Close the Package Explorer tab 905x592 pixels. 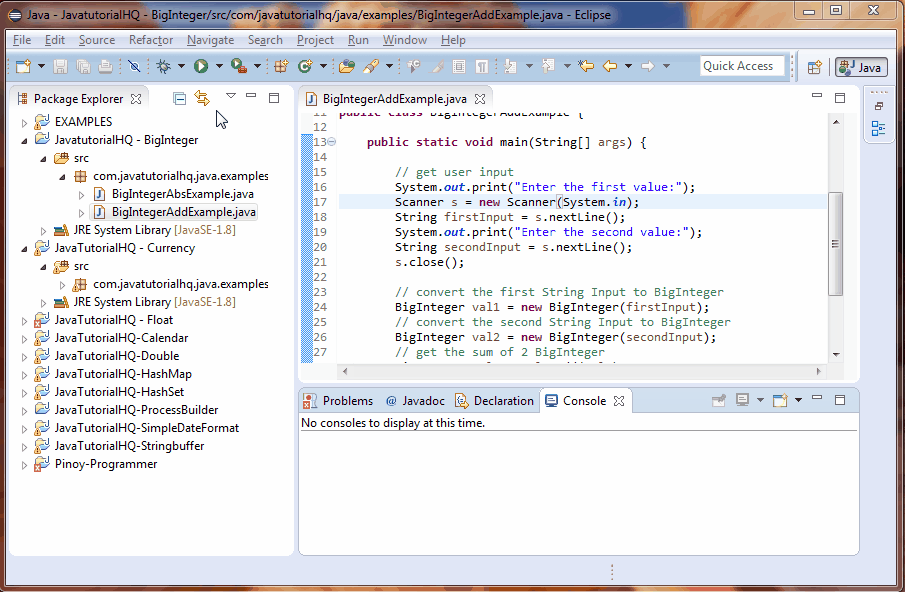pyautogui.click(x=136, y=99)
